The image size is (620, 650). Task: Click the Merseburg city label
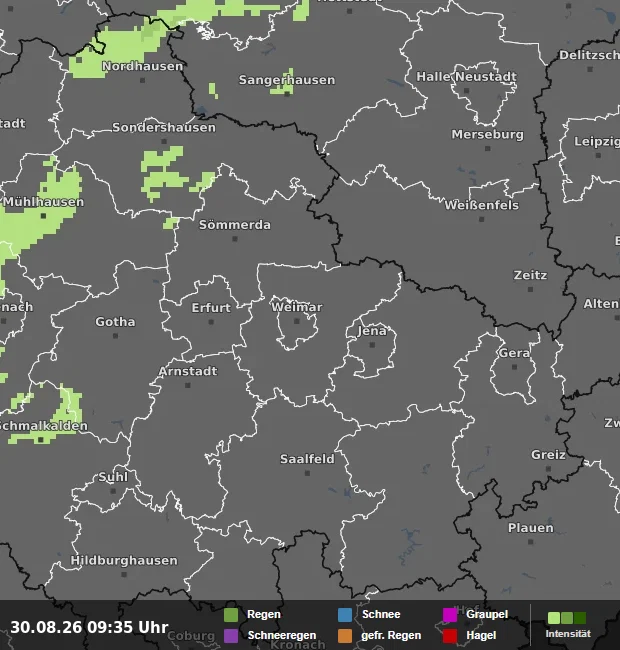[x=488, y=134]
